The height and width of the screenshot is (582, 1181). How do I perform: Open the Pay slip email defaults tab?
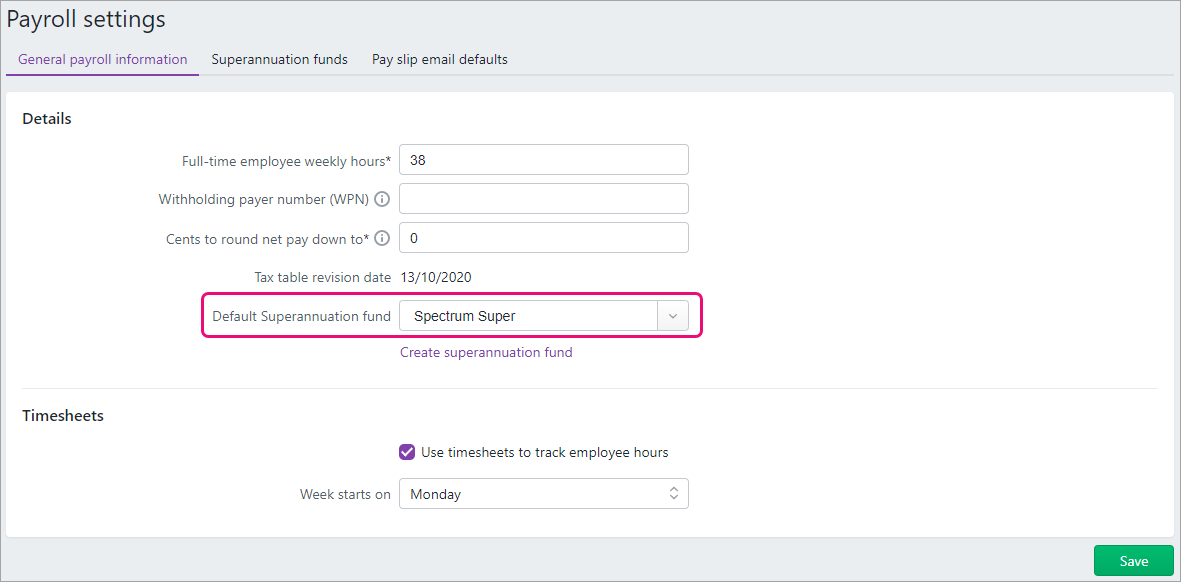(439, 59)
